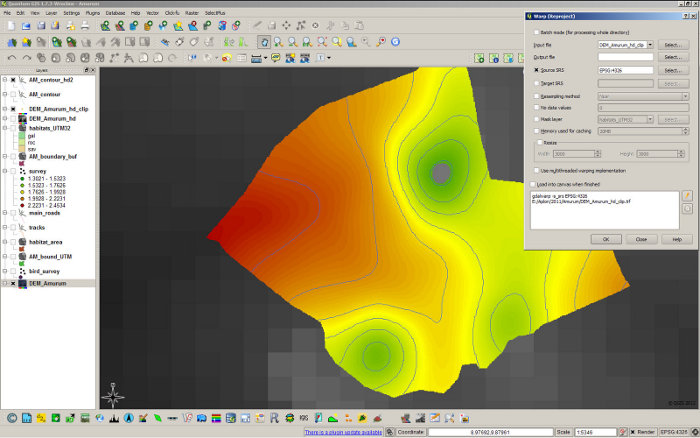Viewport: 700px width, 438px height.
Task: Click the edit command pencil button in Warp dialog
Action: tap(686, 194)
